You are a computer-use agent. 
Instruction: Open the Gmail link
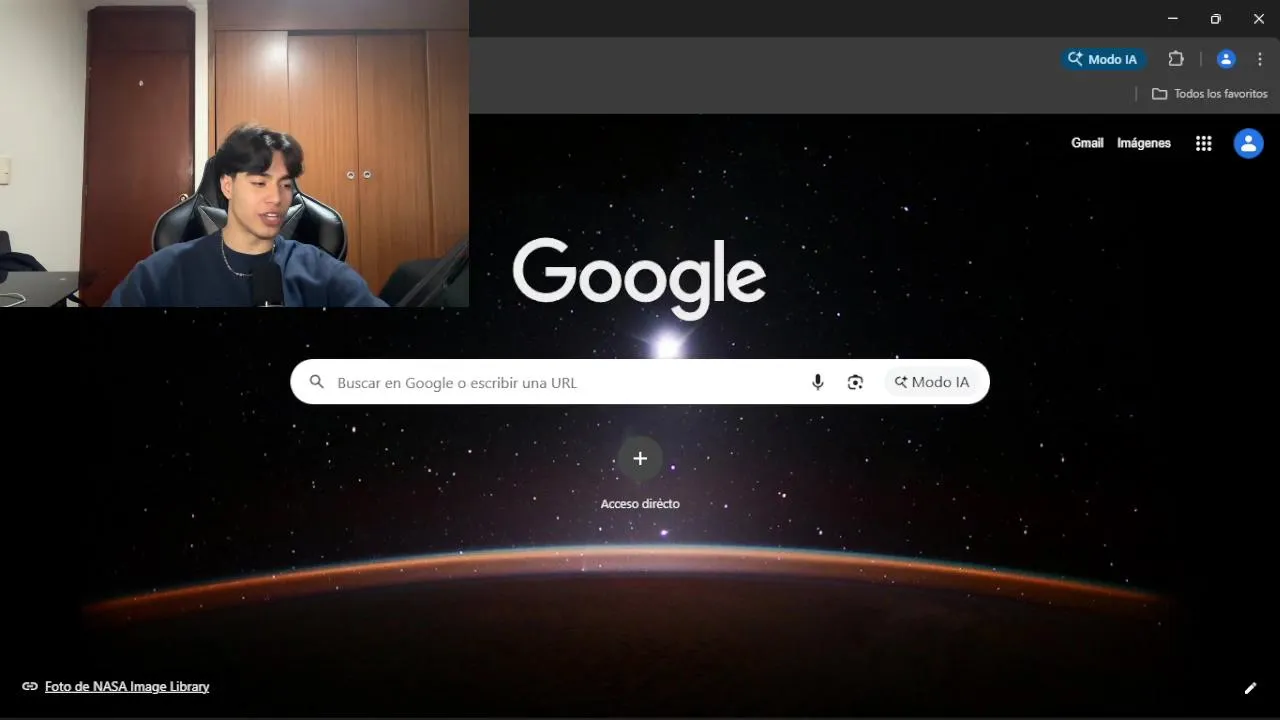pos(1087,143)
